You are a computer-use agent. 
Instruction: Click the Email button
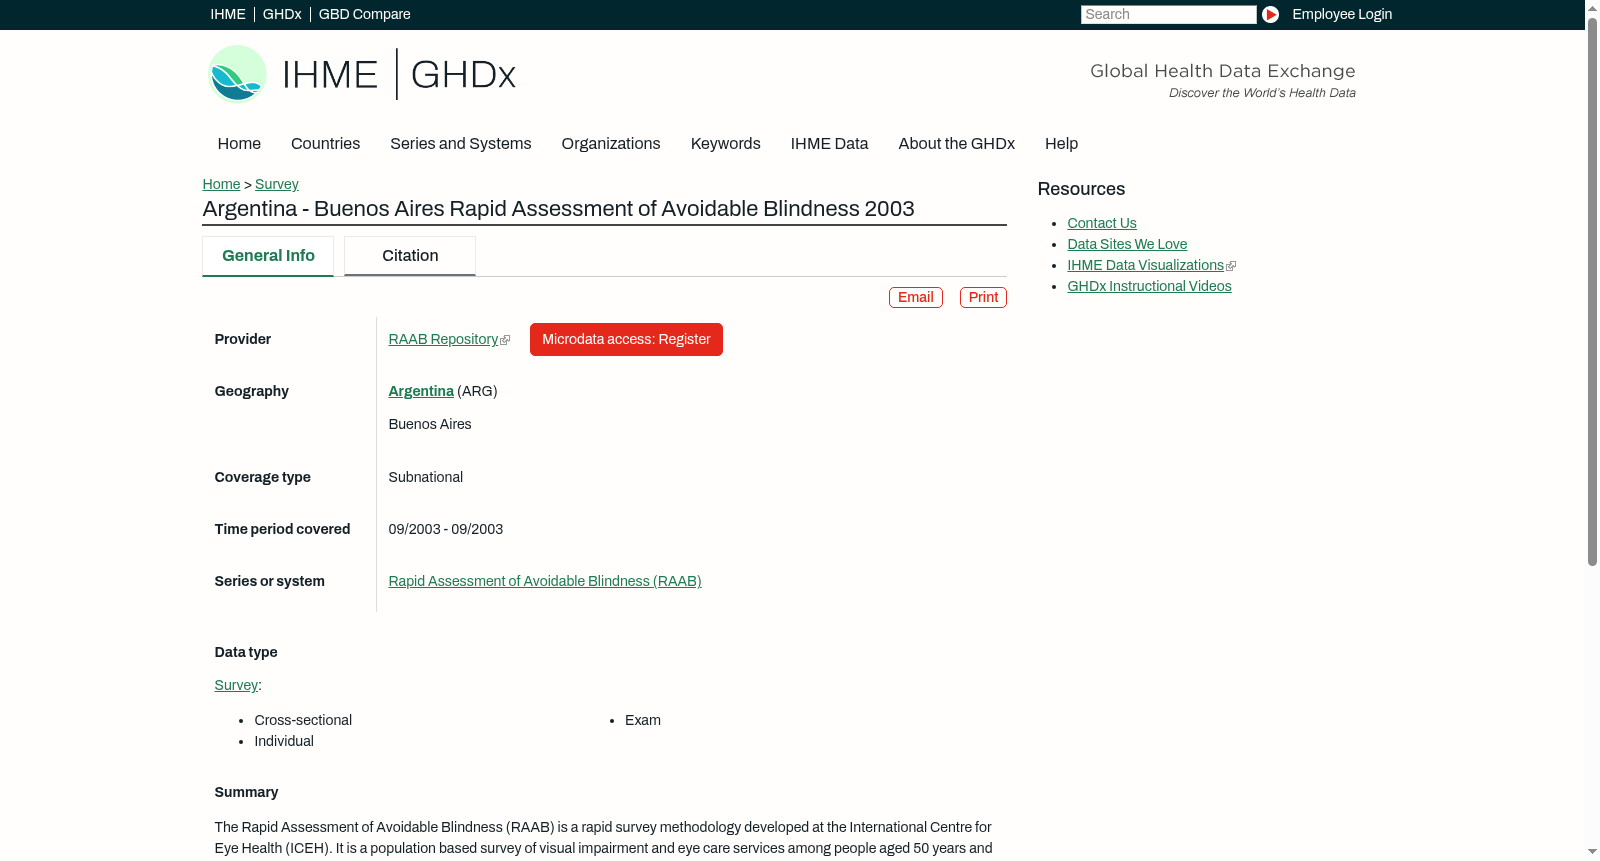pyautogui.click(x=915, y=297)
